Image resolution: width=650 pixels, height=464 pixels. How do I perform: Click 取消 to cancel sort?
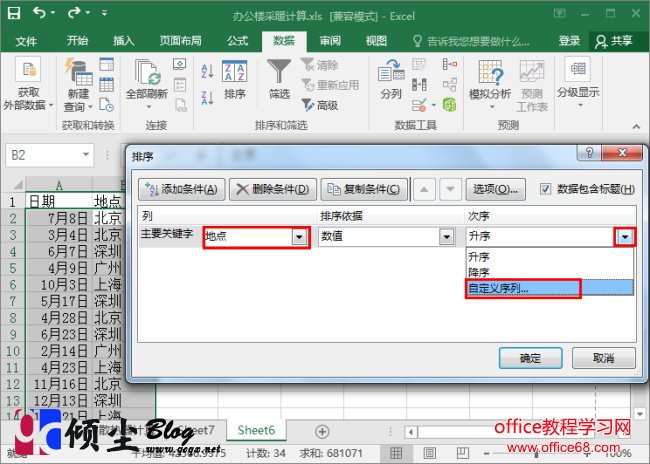pyautogui.click(x=604, y=358)
